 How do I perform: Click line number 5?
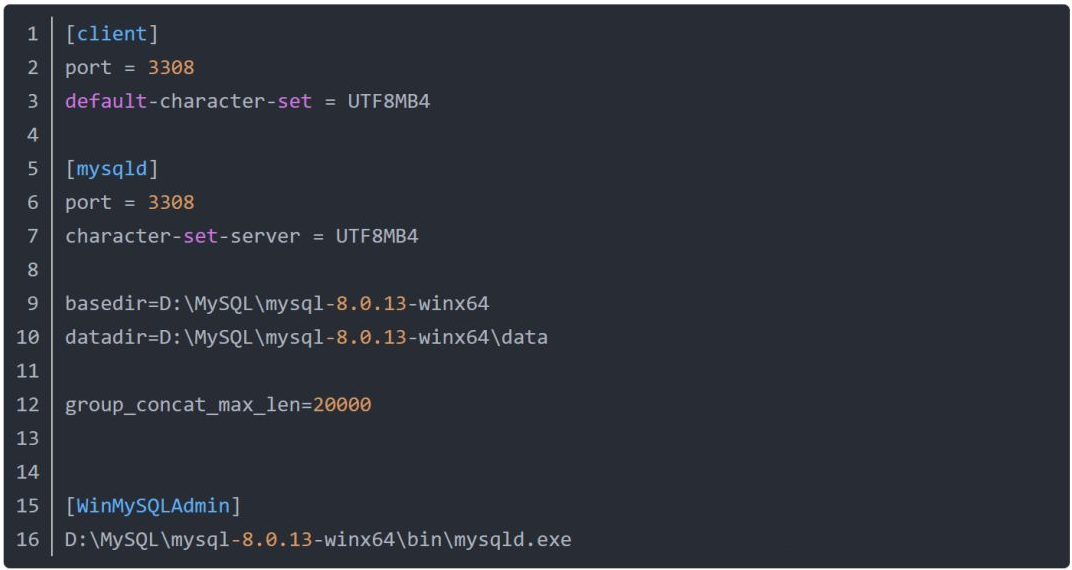pos(33,169)
